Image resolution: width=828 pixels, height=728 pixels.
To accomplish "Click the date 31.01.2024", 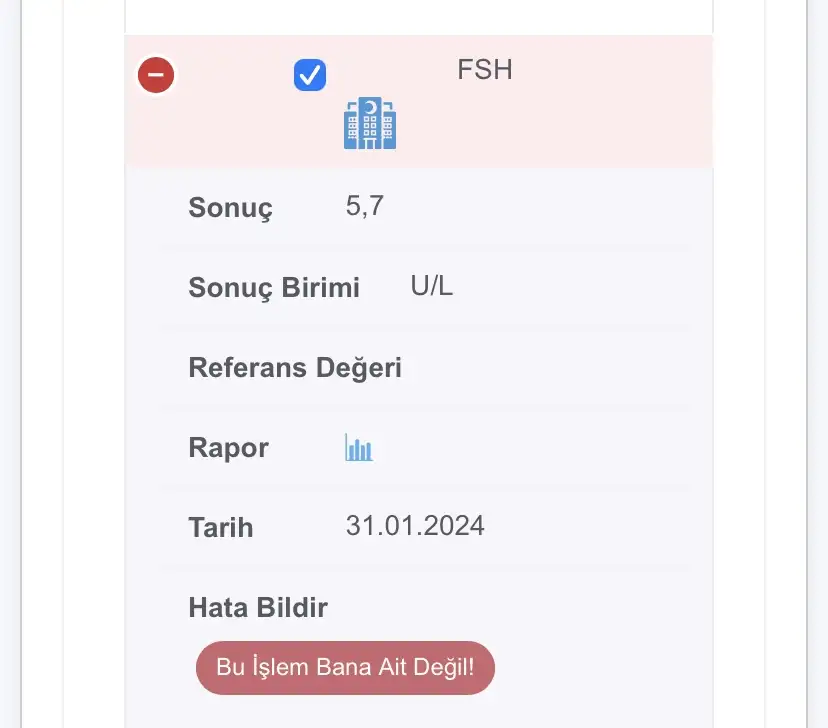I will click(415, 526).
